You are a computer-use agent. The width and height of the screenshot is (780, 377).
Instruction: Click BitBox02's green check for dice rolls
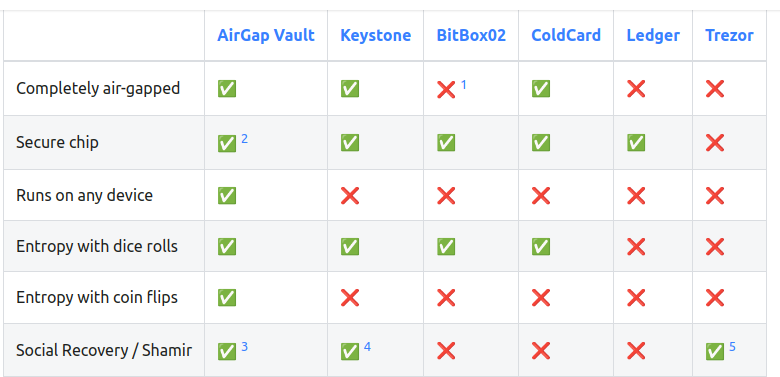tap(446, 246)
